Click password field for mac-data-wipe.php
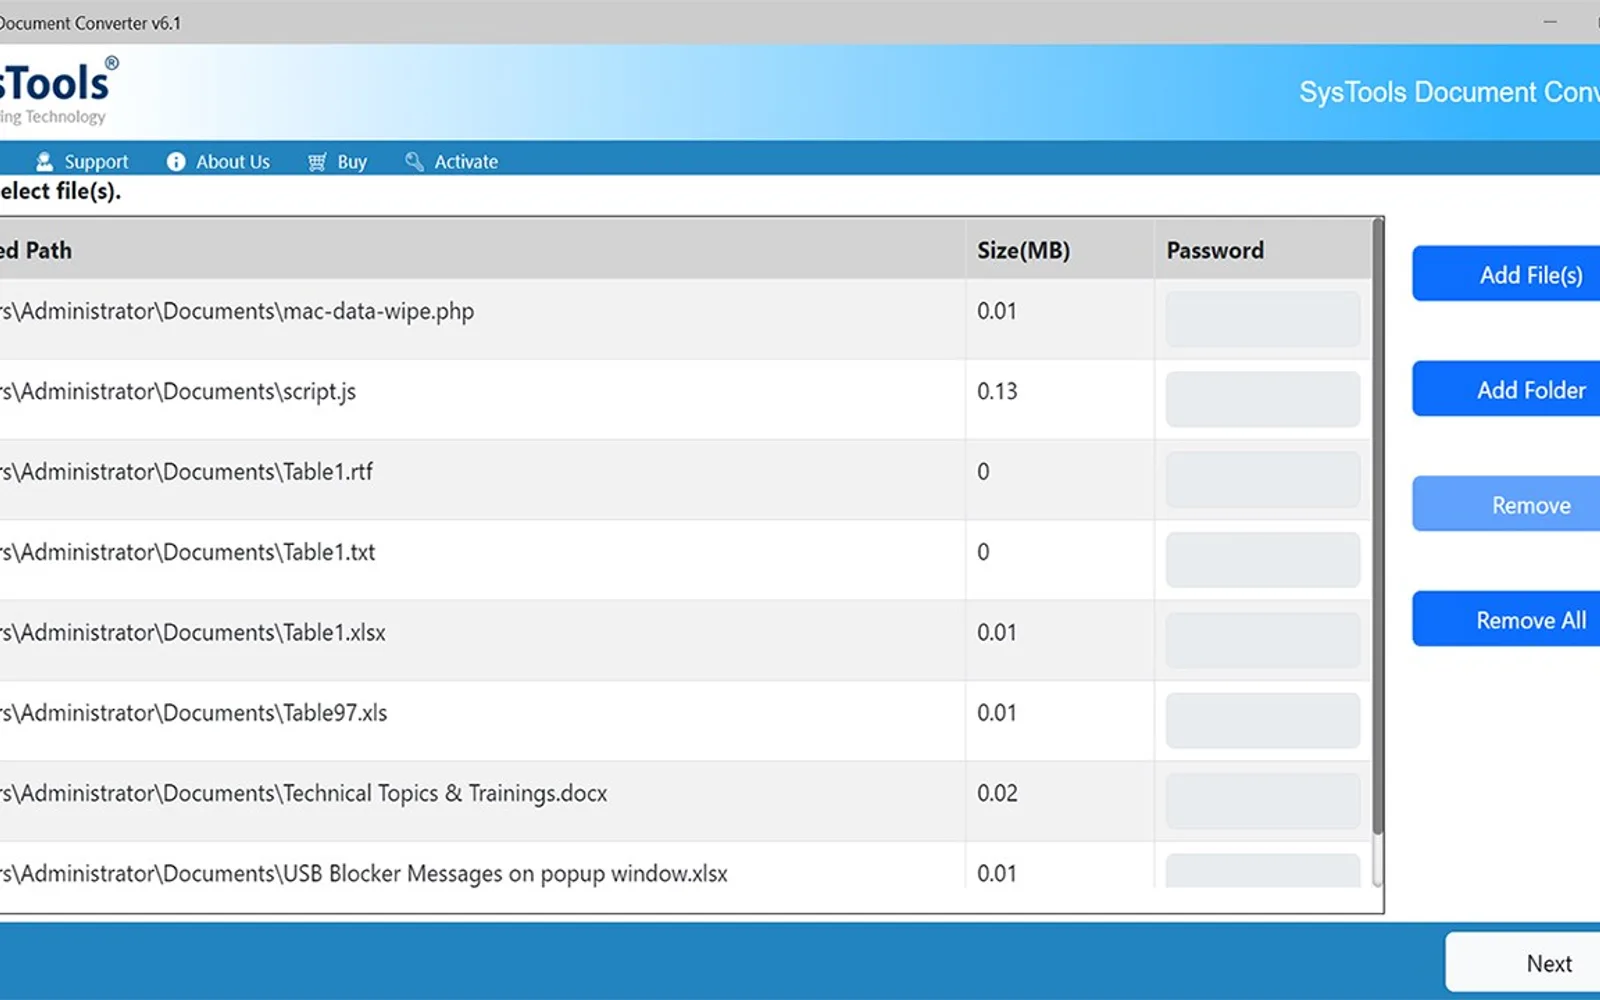Screen dimensions: 1600x1000 point(1262,319)
